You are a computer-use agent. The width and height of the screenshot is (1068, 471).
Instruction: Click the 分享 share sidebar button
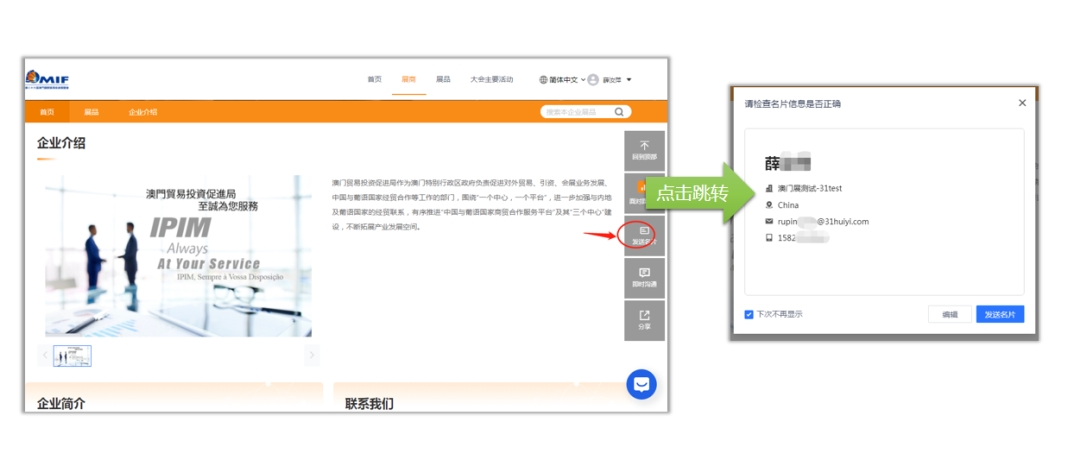(x=644, y=320)
